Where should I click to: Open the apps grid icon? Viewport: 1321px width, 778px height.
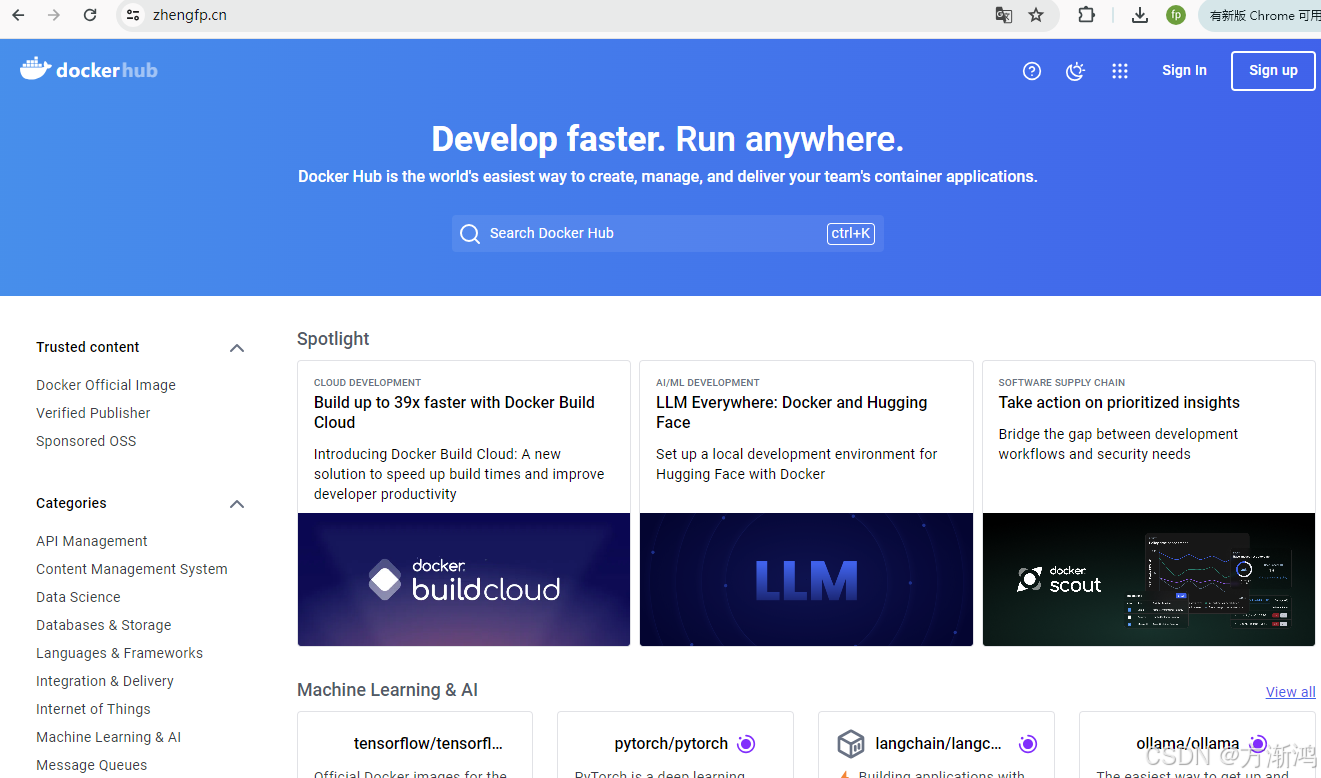pos(1120,71)
